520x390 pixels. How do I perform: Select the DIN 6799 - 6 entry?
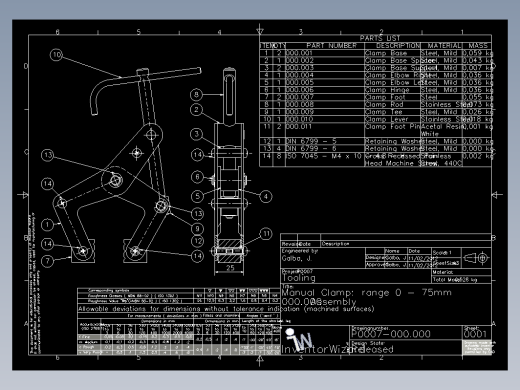311,148
